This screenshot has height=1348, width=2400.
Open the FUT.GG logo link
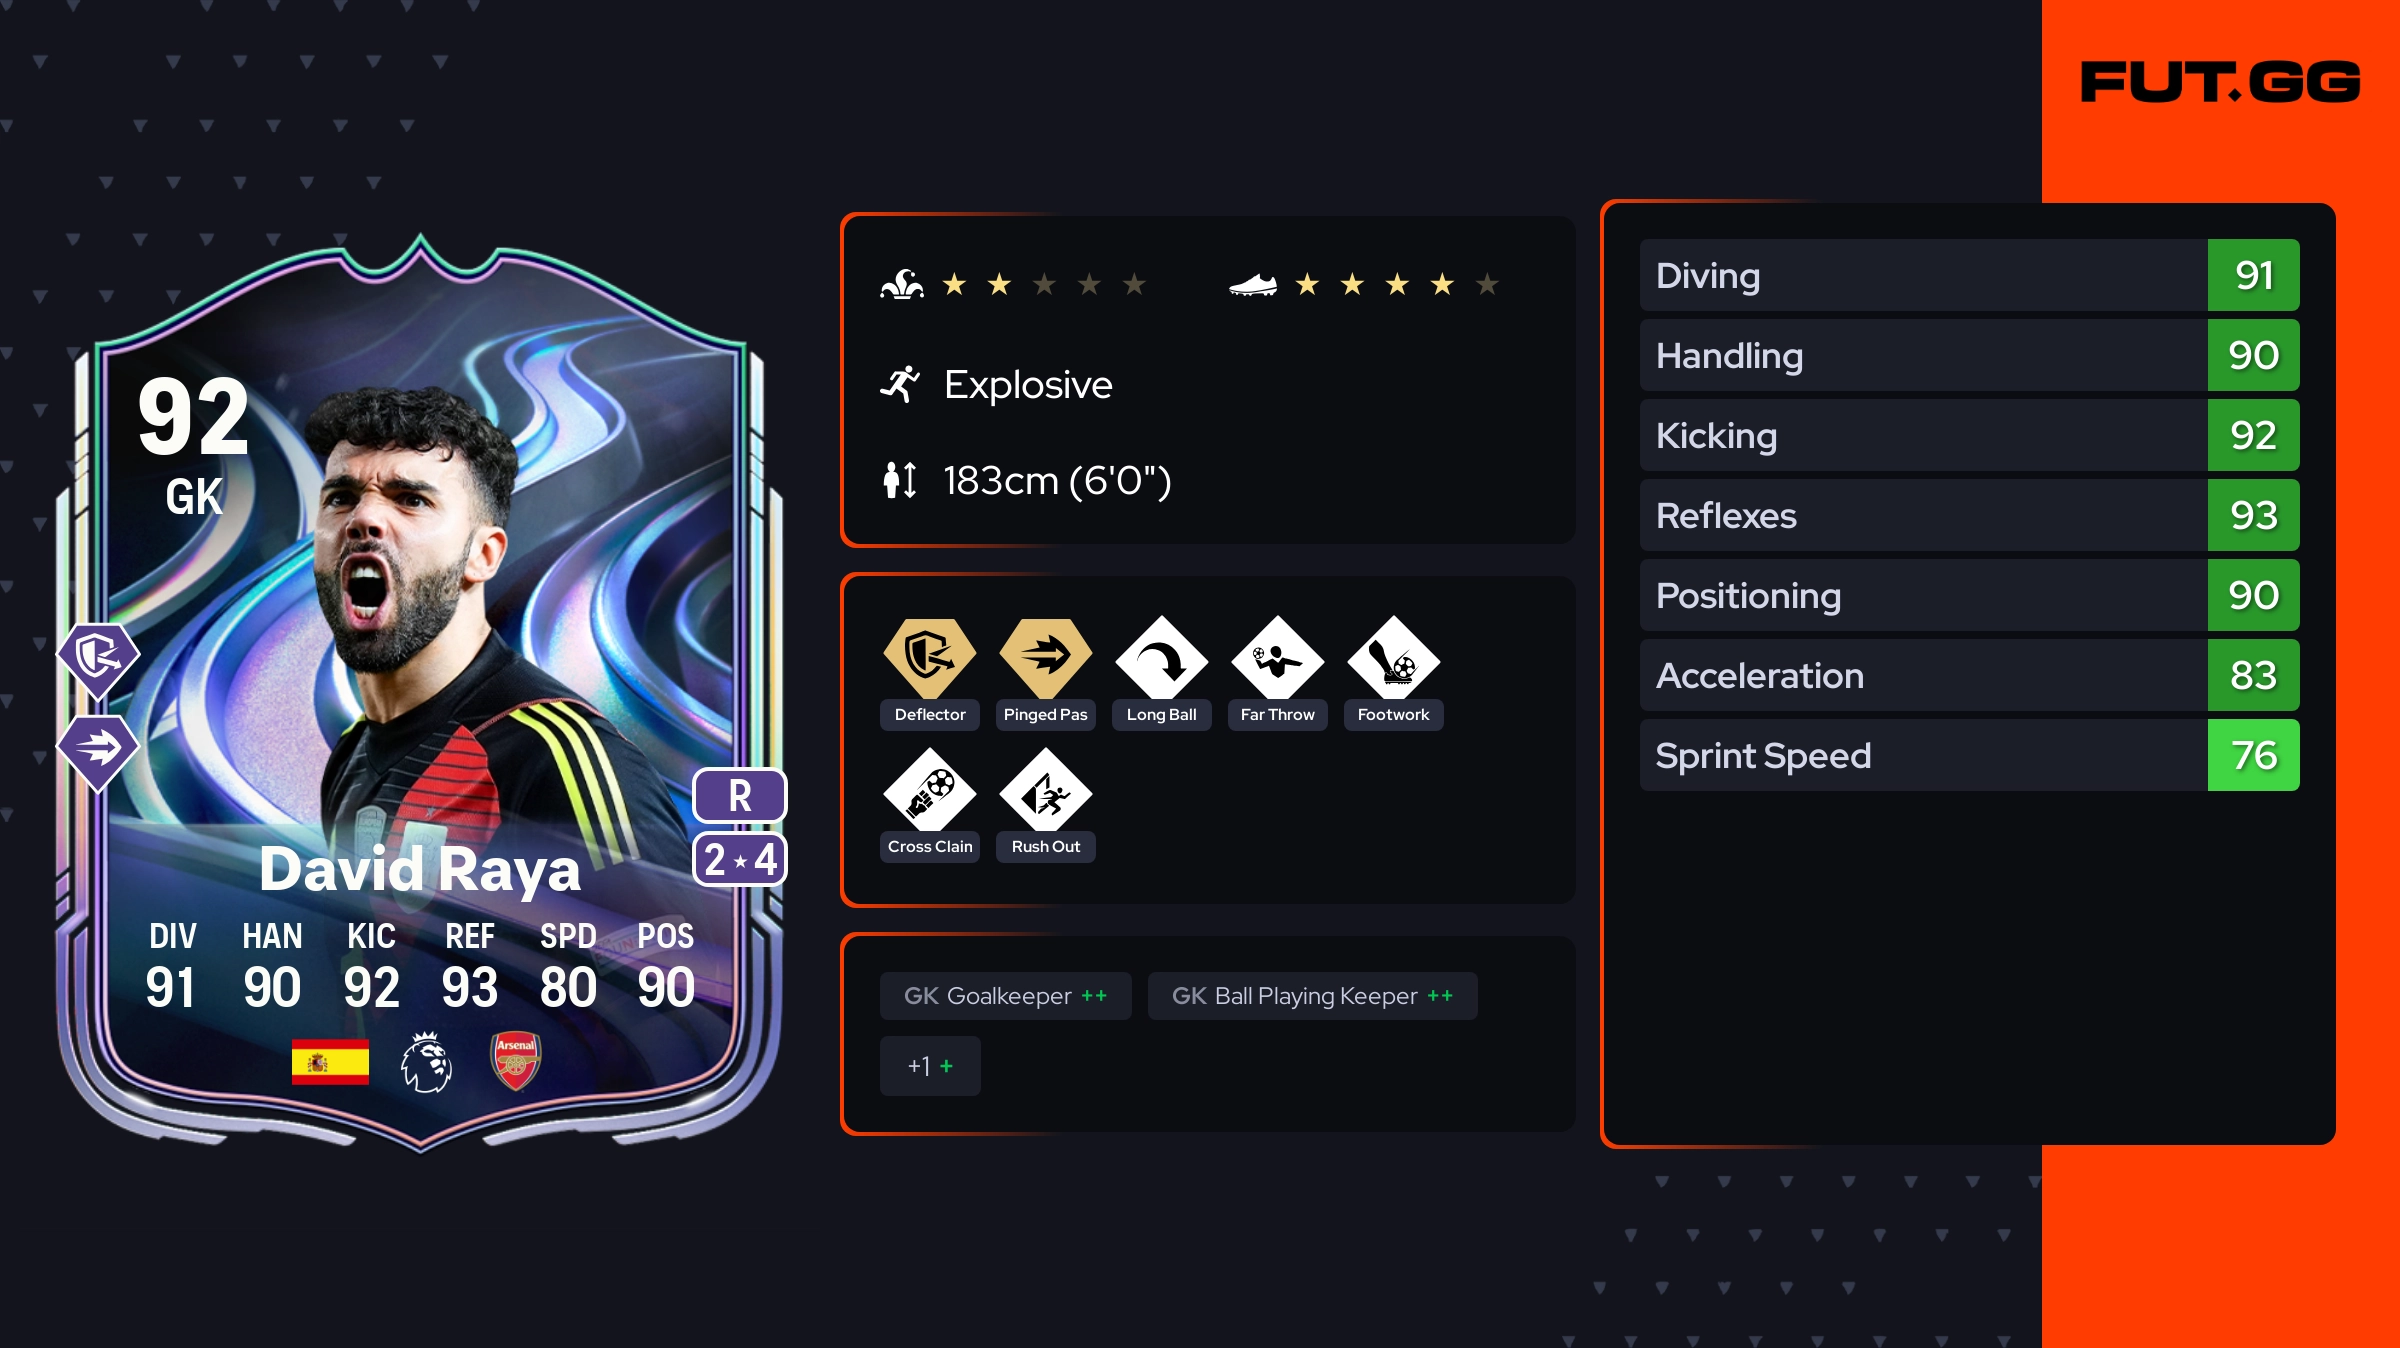click(x=2220, y=82)
